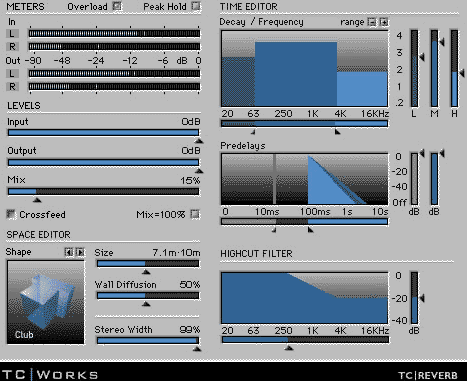This screenshot has height=381, width=467.
Task: Toggle the Mix=100% checkbox
Action: [x=195, y=214]
